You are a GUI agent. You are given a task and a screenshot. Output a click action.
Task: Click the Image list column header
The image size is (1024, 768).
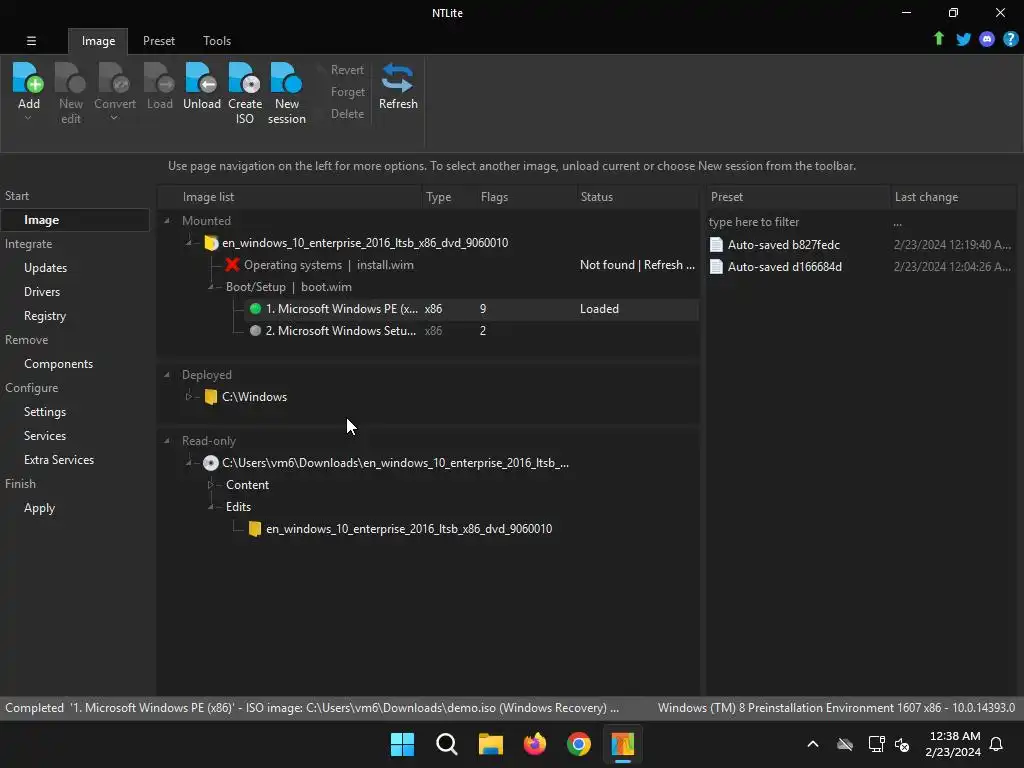(291, 197)
